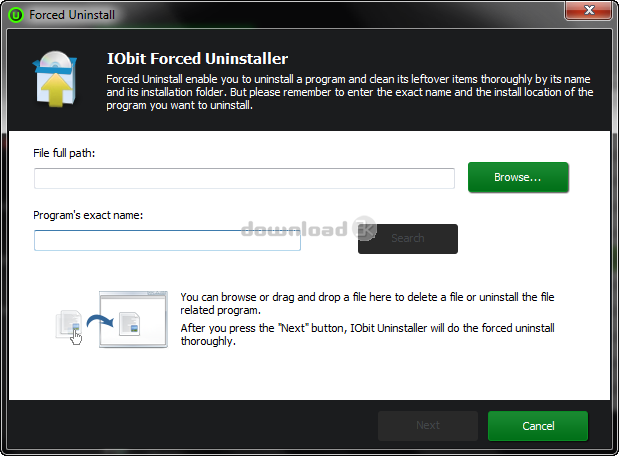This screenshot has width=619, height=456.
Task: Click the 'After you press the Next button' text
Action: click(367, 334)
